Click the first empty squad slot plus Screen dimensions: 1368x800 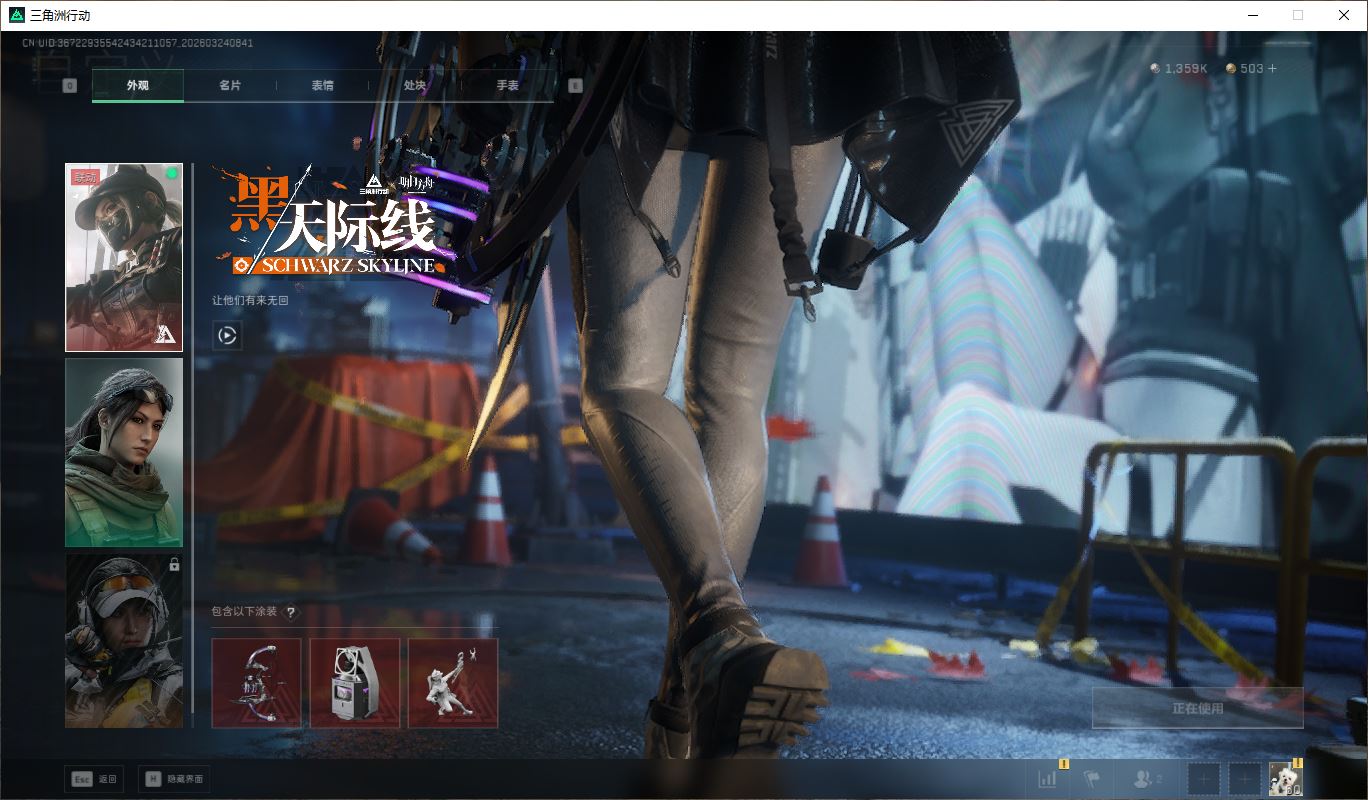[x=1204, y=778]
